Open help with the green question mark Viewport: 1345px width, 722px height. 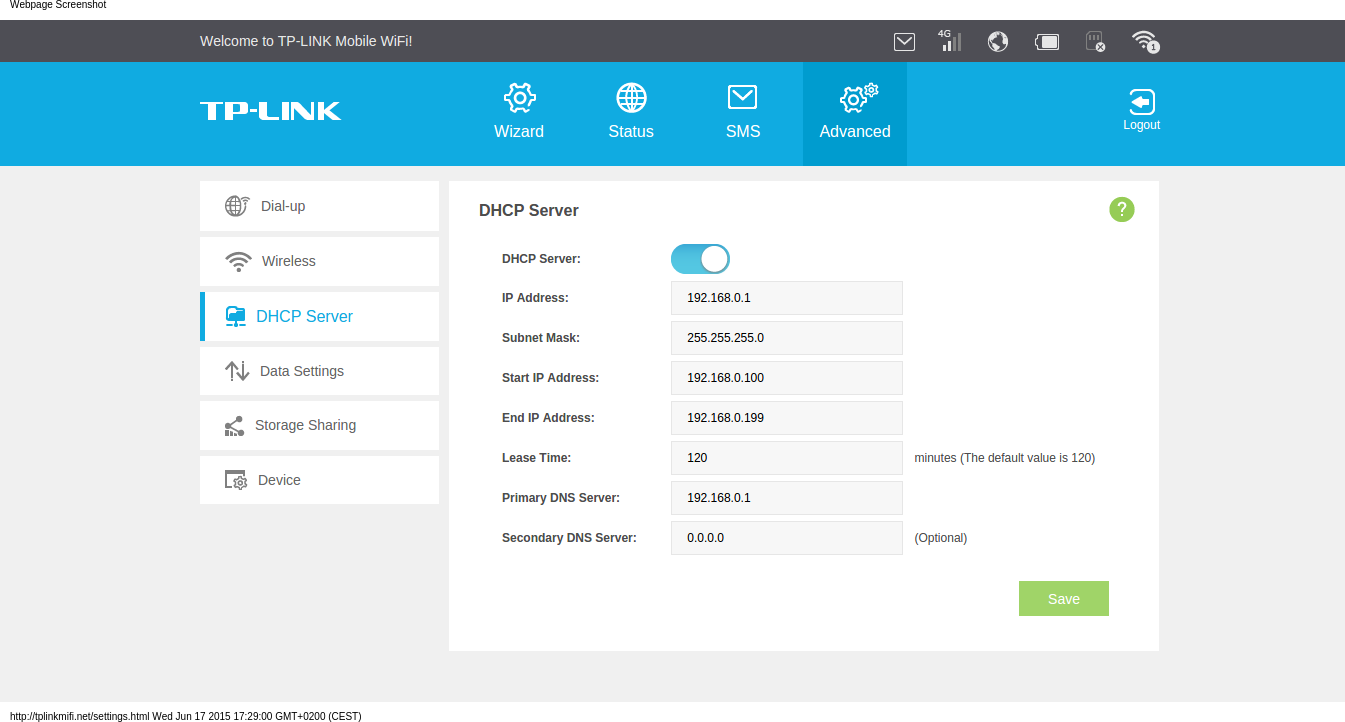coord(1121,209)
